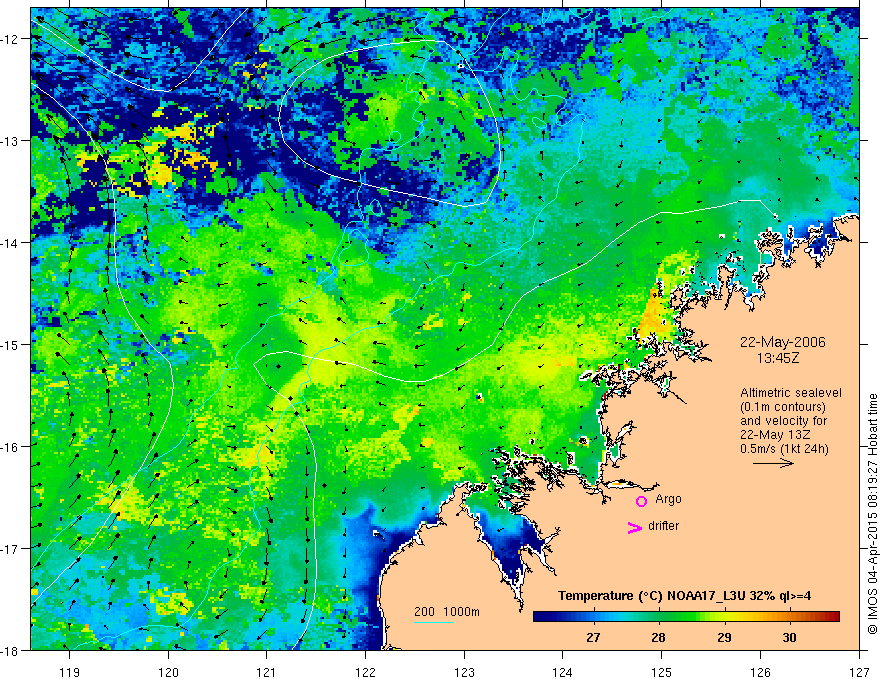Click the '28' tick label under the color bar
The width and height of the screenshot is (880, 680).
(x=658, y=637)
